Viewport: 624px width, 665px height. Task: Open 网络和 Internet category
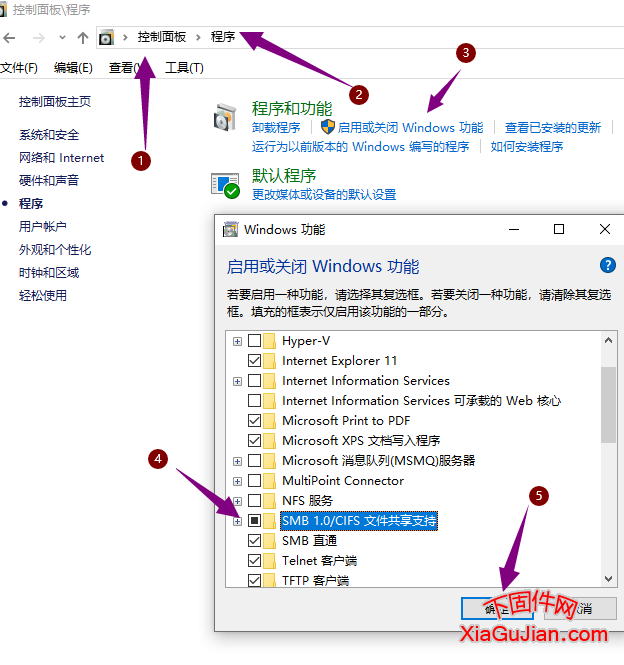62,158
